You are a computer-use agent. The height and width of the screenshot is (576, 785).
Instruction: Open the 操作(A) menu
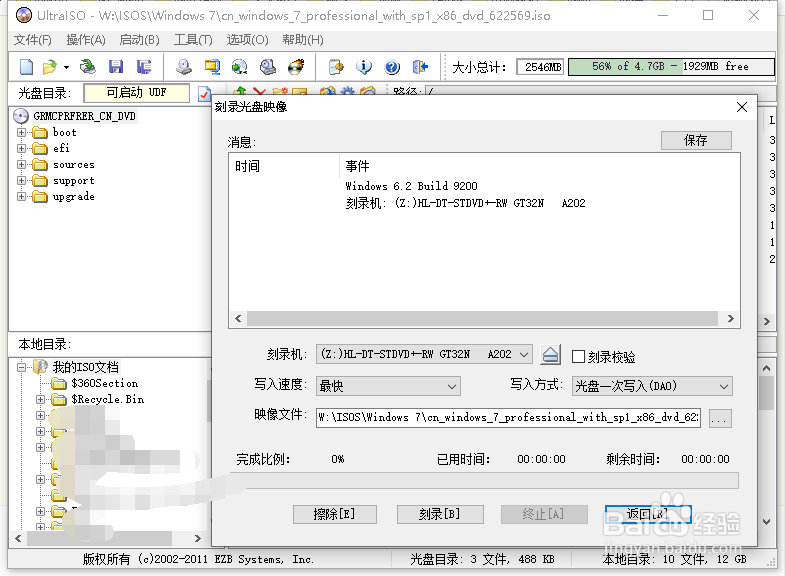tap(86, 40)
